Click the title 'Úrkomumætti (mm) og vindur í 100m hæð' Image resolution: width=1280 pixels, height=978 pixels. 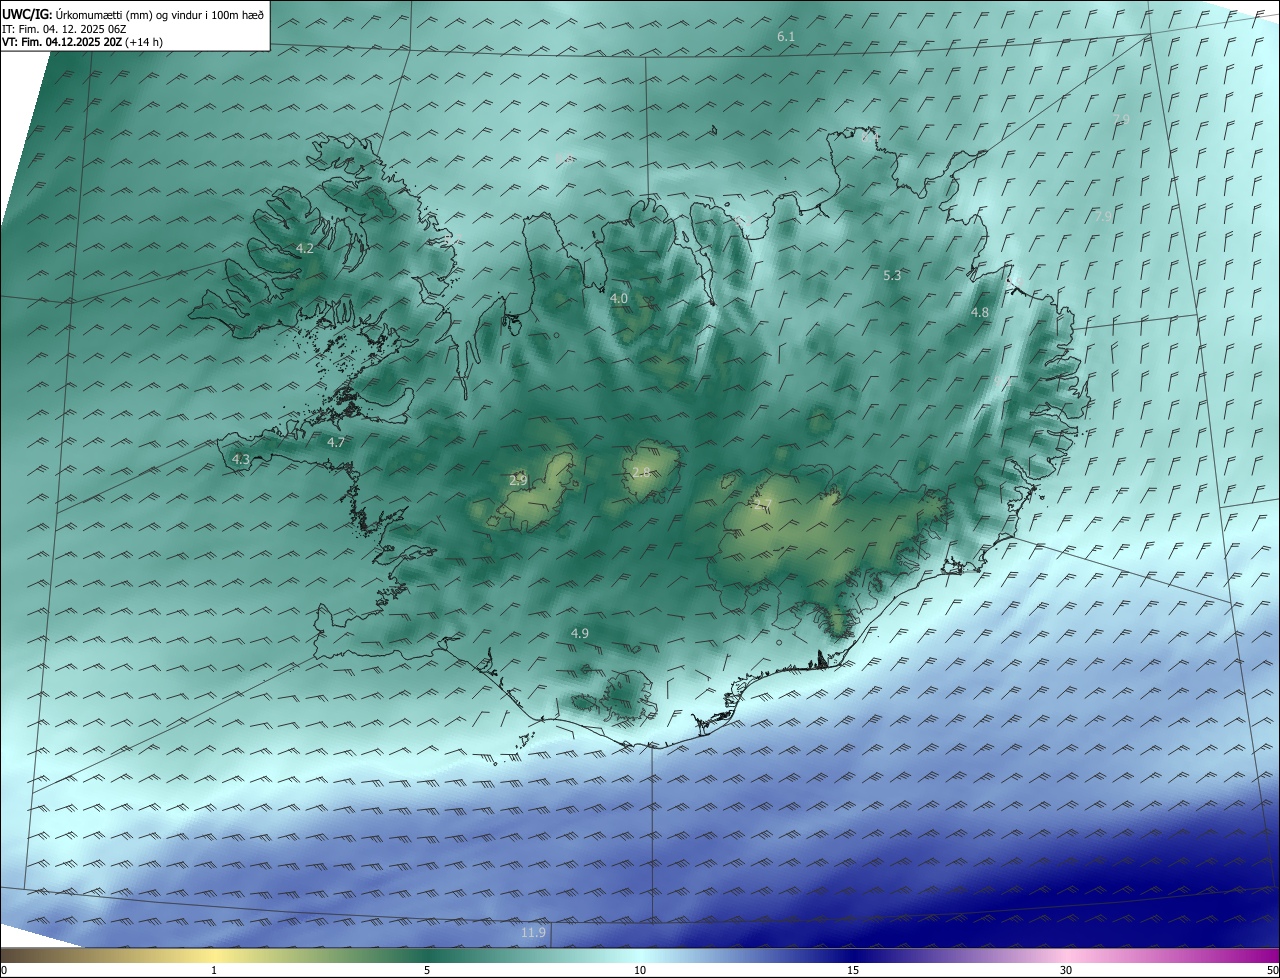click(x=159, y=14)
